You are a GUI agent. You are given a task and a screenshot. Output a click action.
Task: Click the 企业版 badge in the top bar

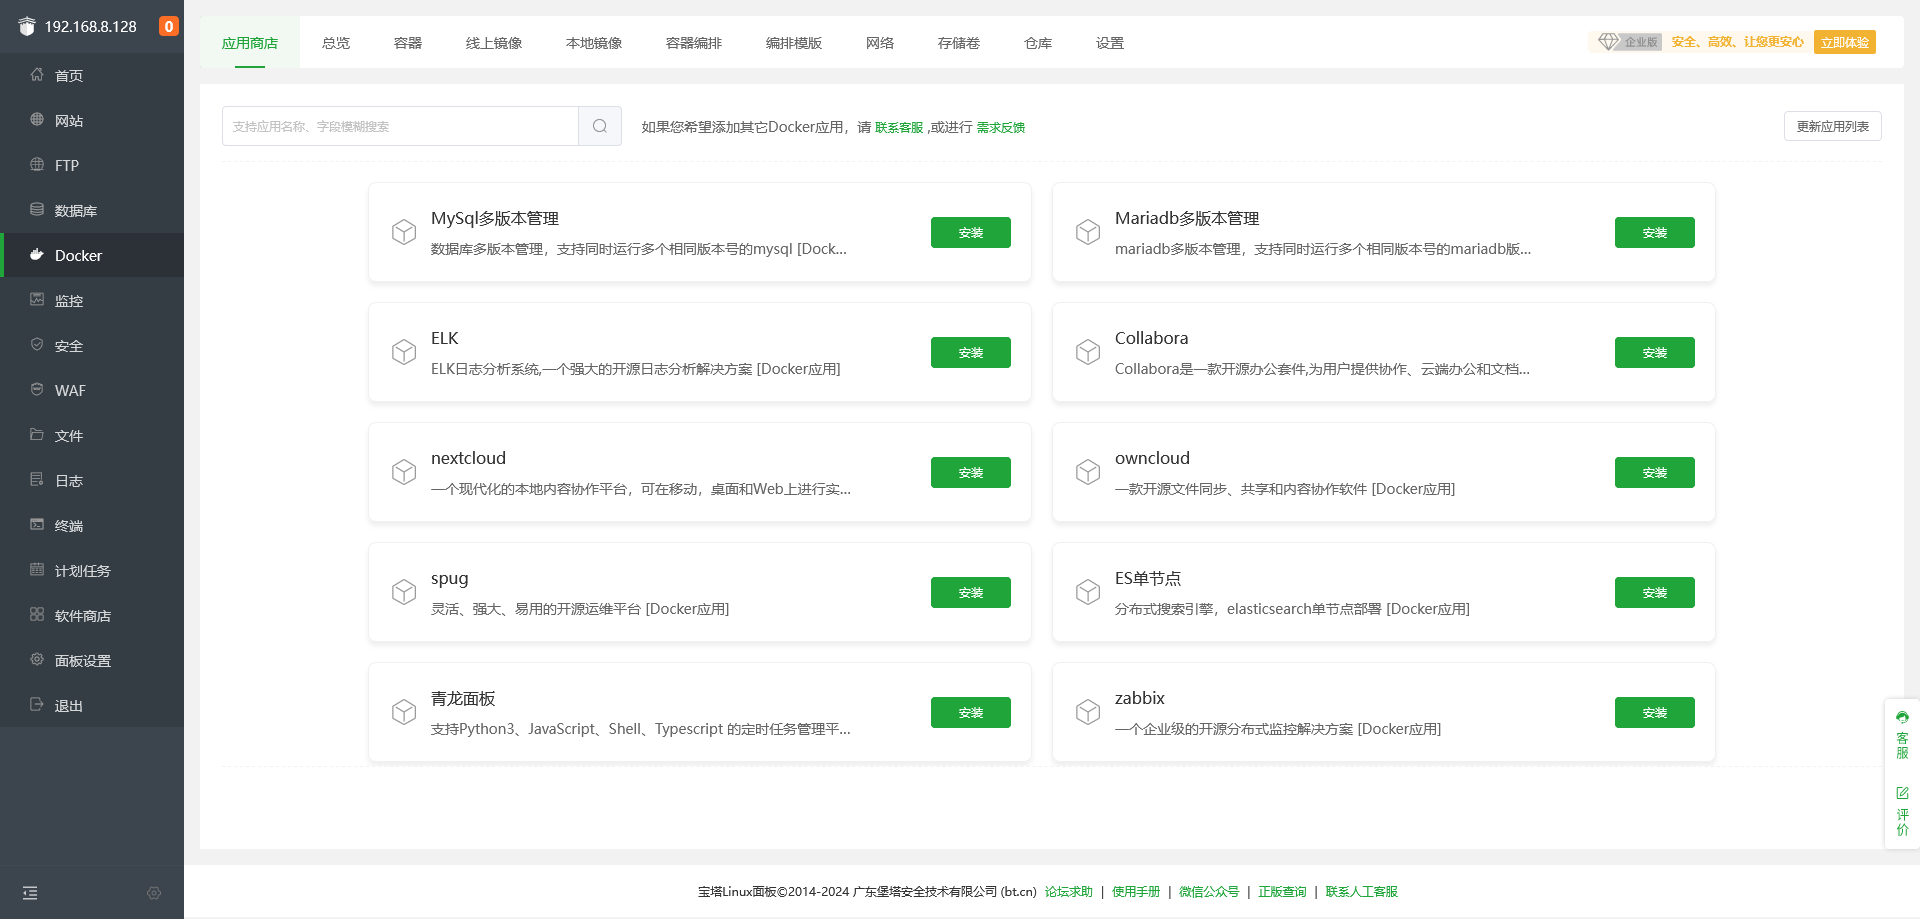click(x=1629, y=42)
